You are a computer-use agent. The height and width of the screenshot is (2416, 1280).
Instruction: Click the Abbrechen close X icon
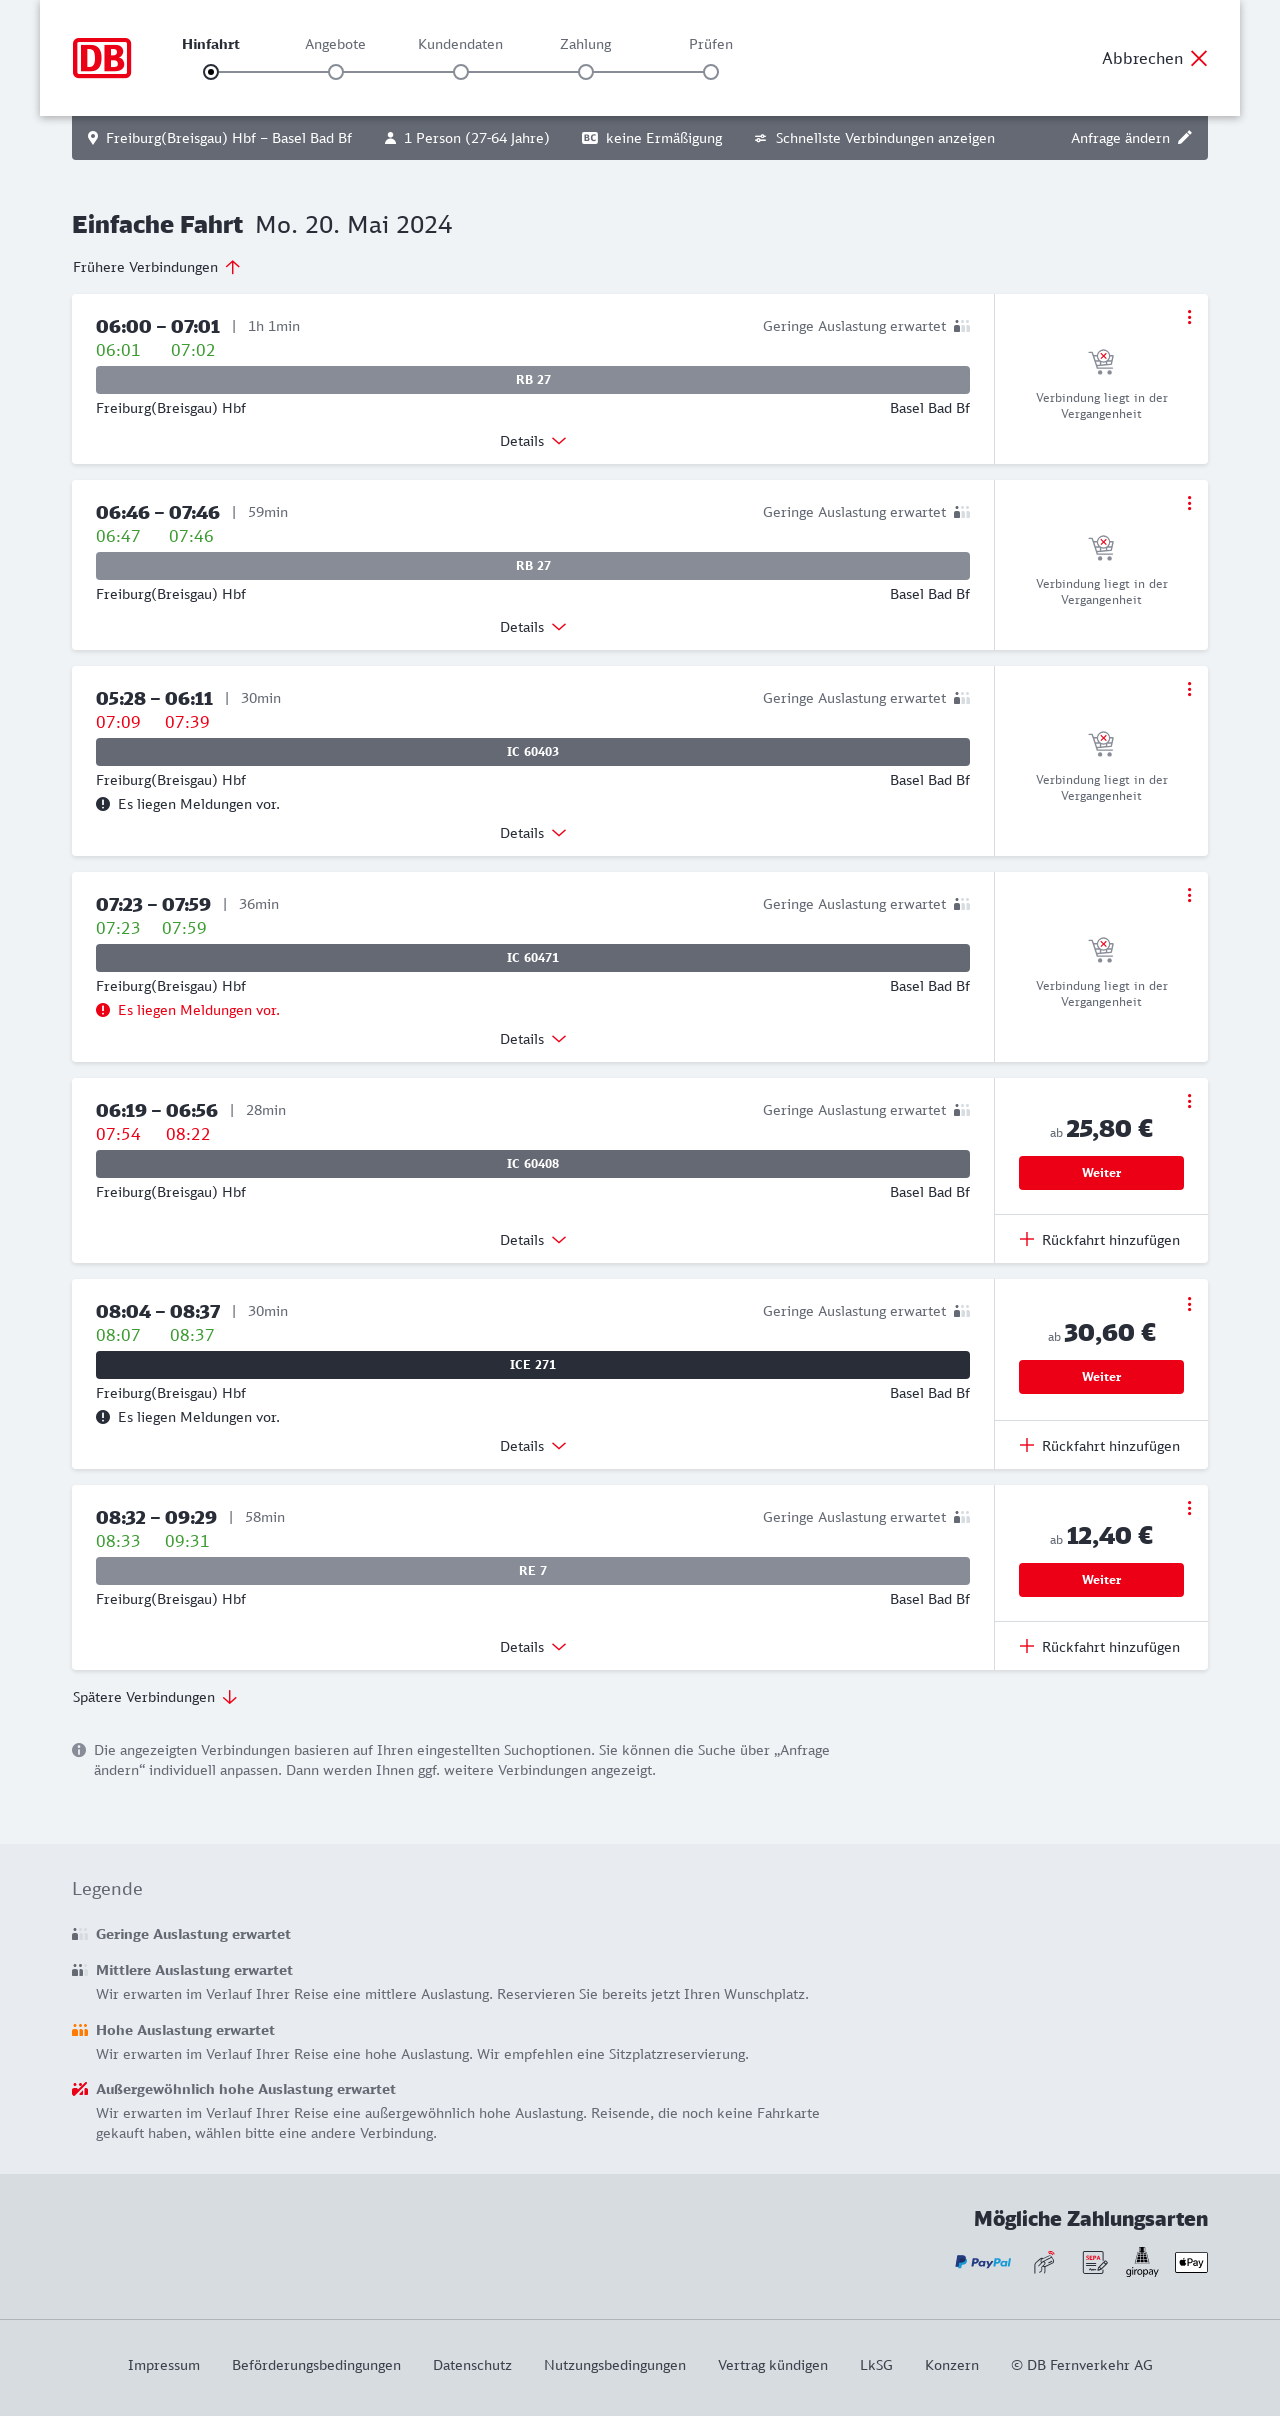[x=1199, y=58]
